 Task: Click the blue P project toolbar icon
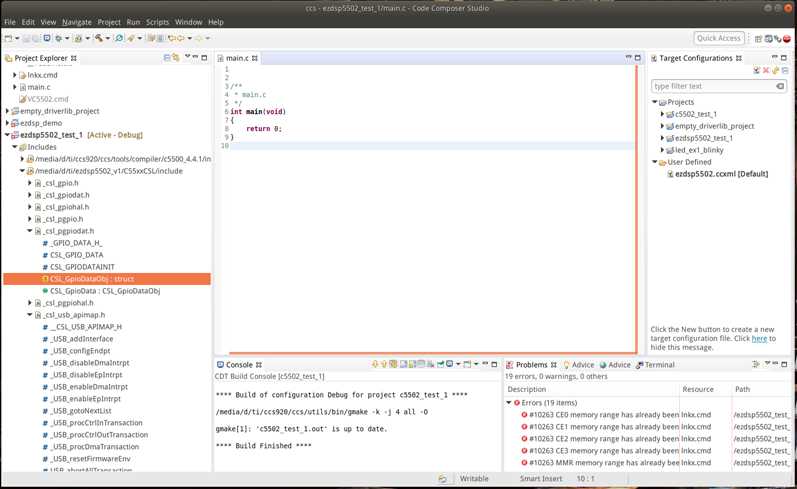tap(47, 38)
